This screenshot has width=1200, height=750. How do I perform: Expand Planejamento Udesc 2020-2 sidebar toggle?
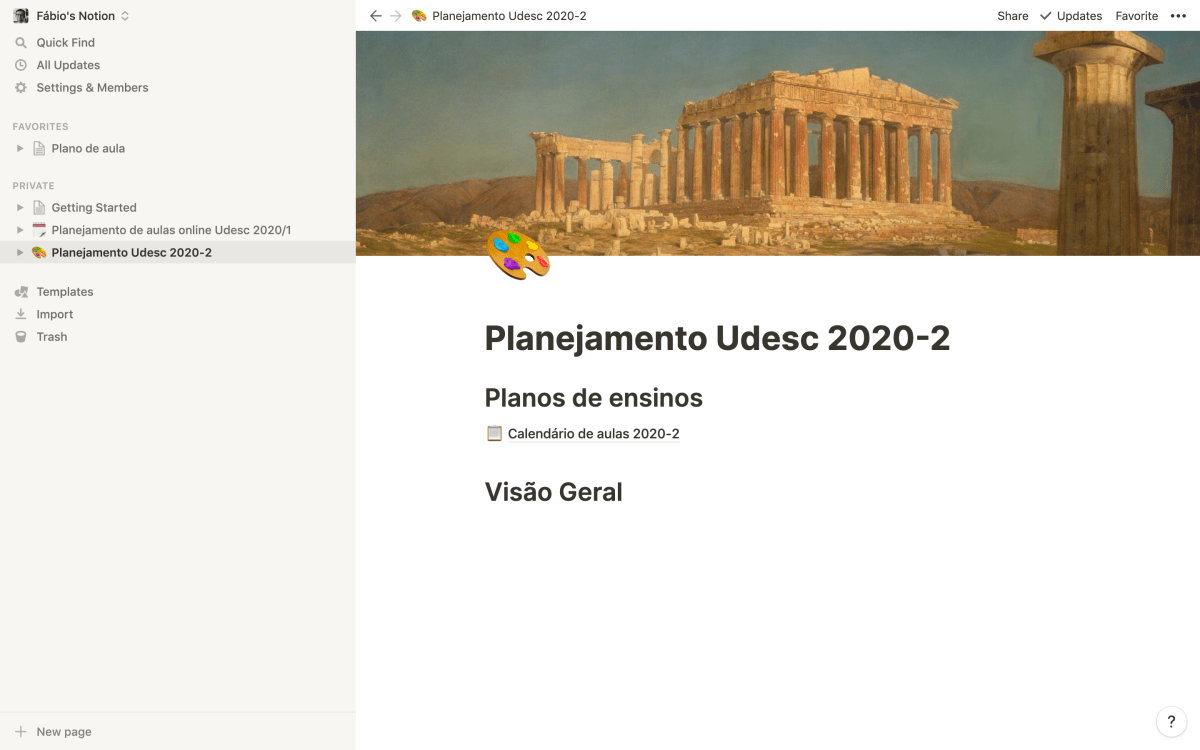19,253
